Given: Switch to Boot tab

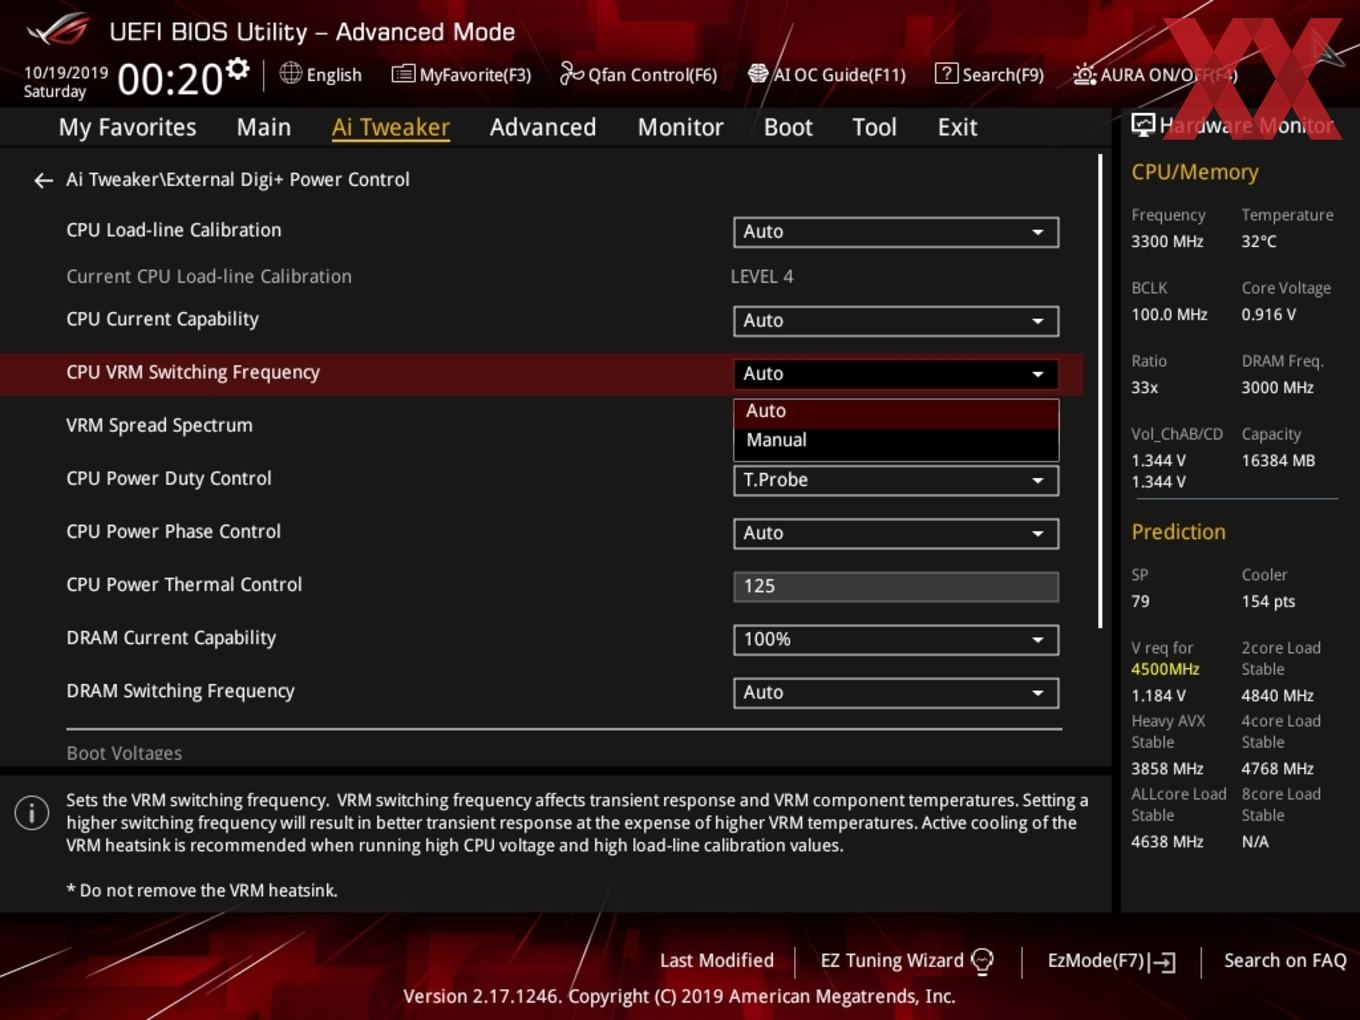Looking at the screenshot, I should tap(788, 127).
